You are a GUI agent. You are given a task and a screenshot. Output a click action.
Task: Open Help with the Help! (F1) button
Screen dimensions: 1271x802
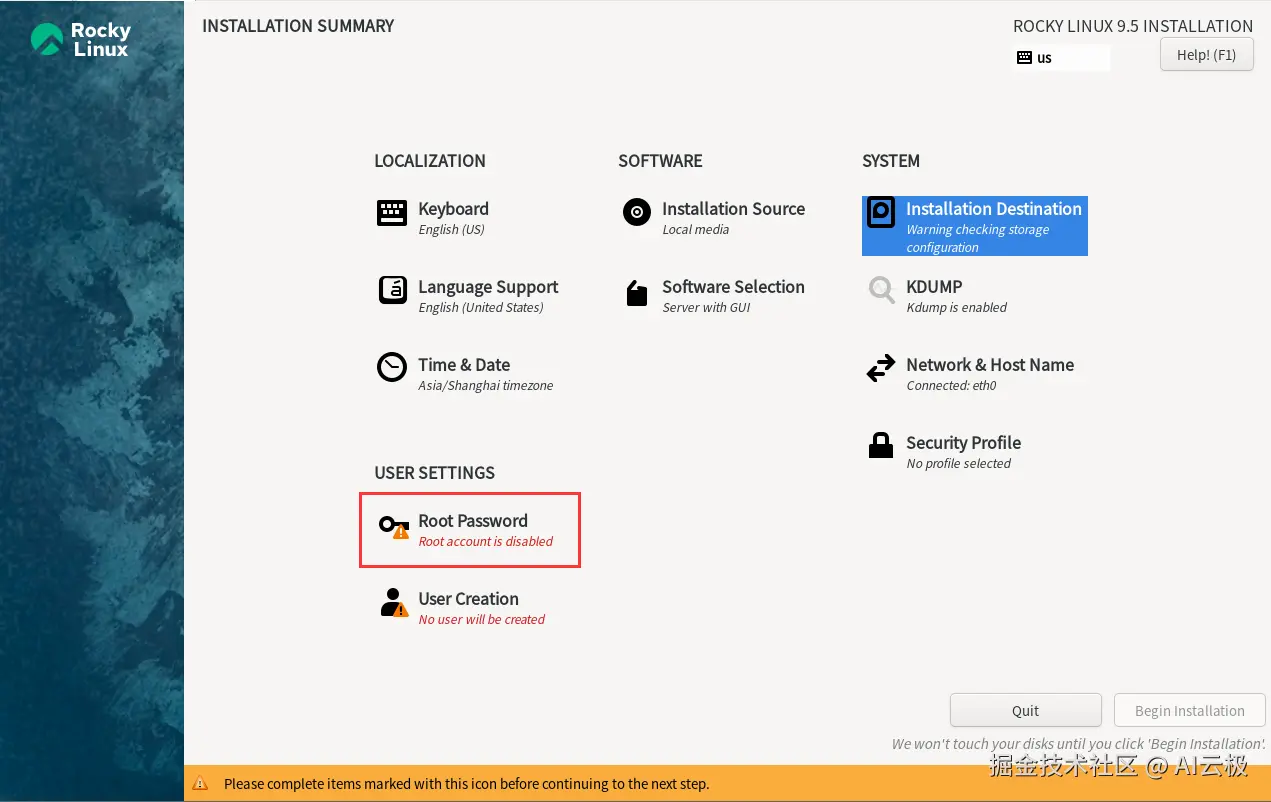(x=1206, y=55)
